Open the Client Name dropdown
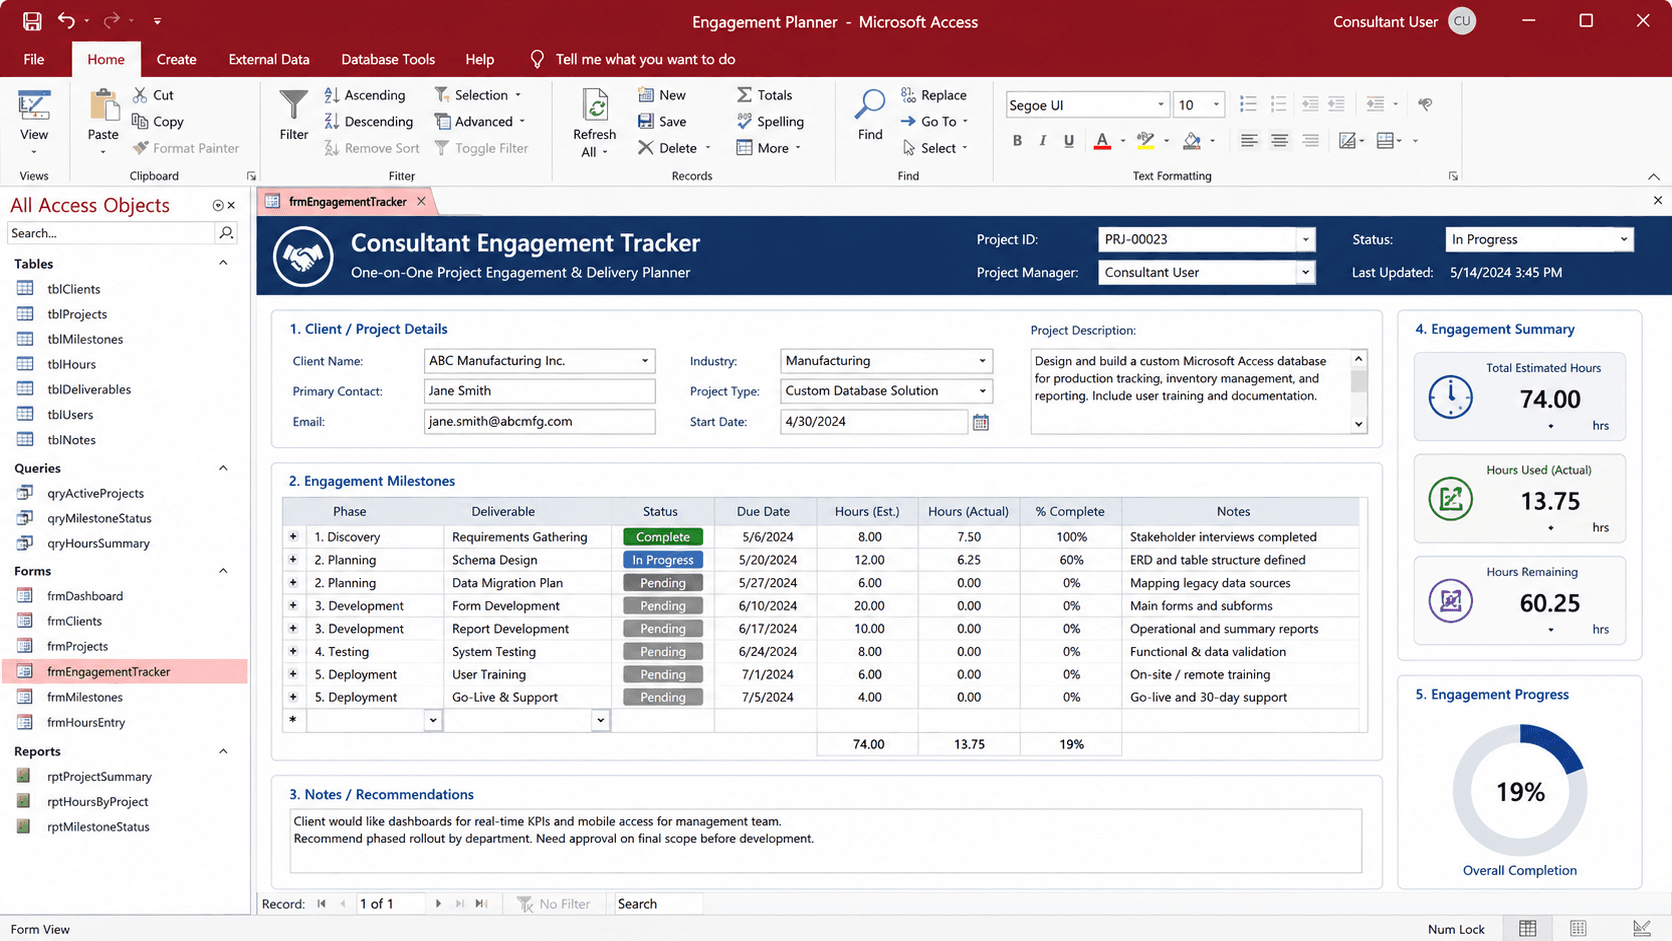The image size is (1672, 941). (645, 361)
